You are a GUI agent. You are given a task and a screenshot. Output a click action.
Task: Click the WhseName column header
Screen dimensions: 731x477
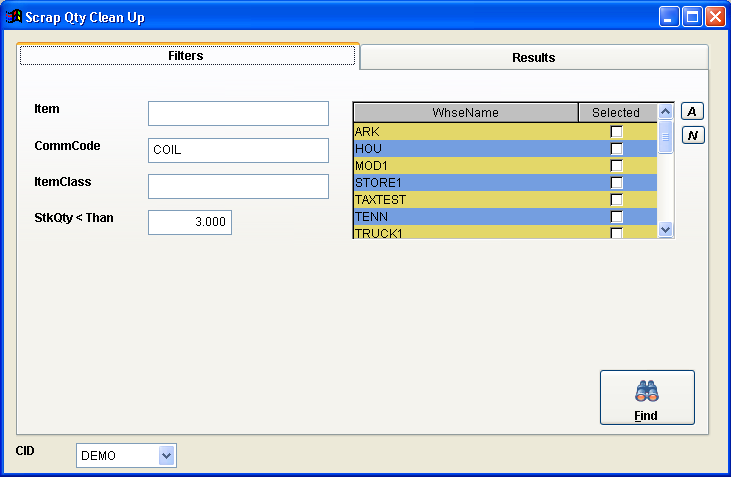(465, 113)
